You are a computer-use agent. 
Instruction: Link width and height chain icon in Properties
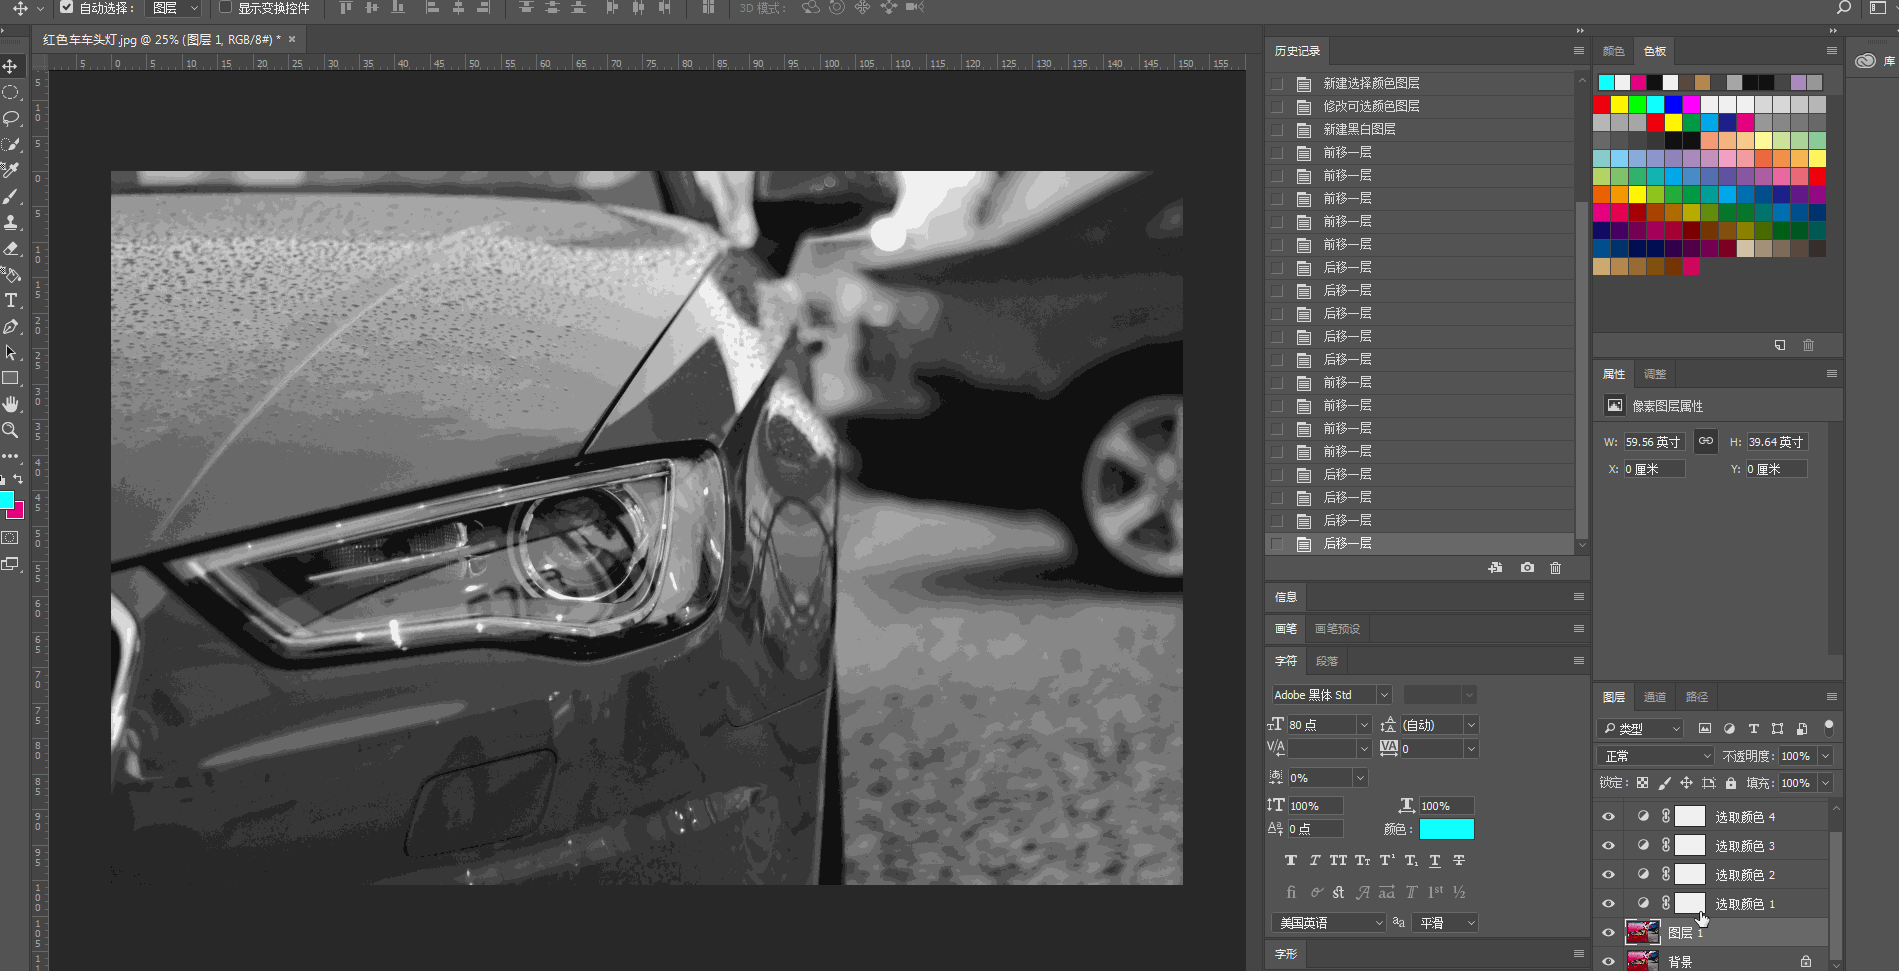coord(1706,441)
